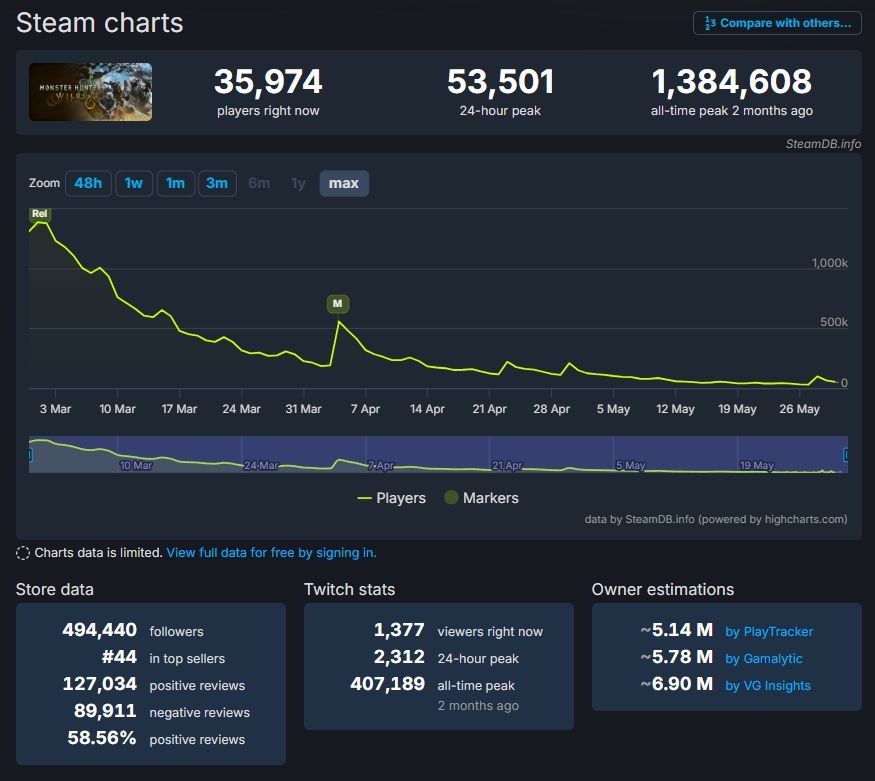This screenshot has height=781, width=875.
Task: Open the by PlayTracker link
Action: (x=769, y=631)
